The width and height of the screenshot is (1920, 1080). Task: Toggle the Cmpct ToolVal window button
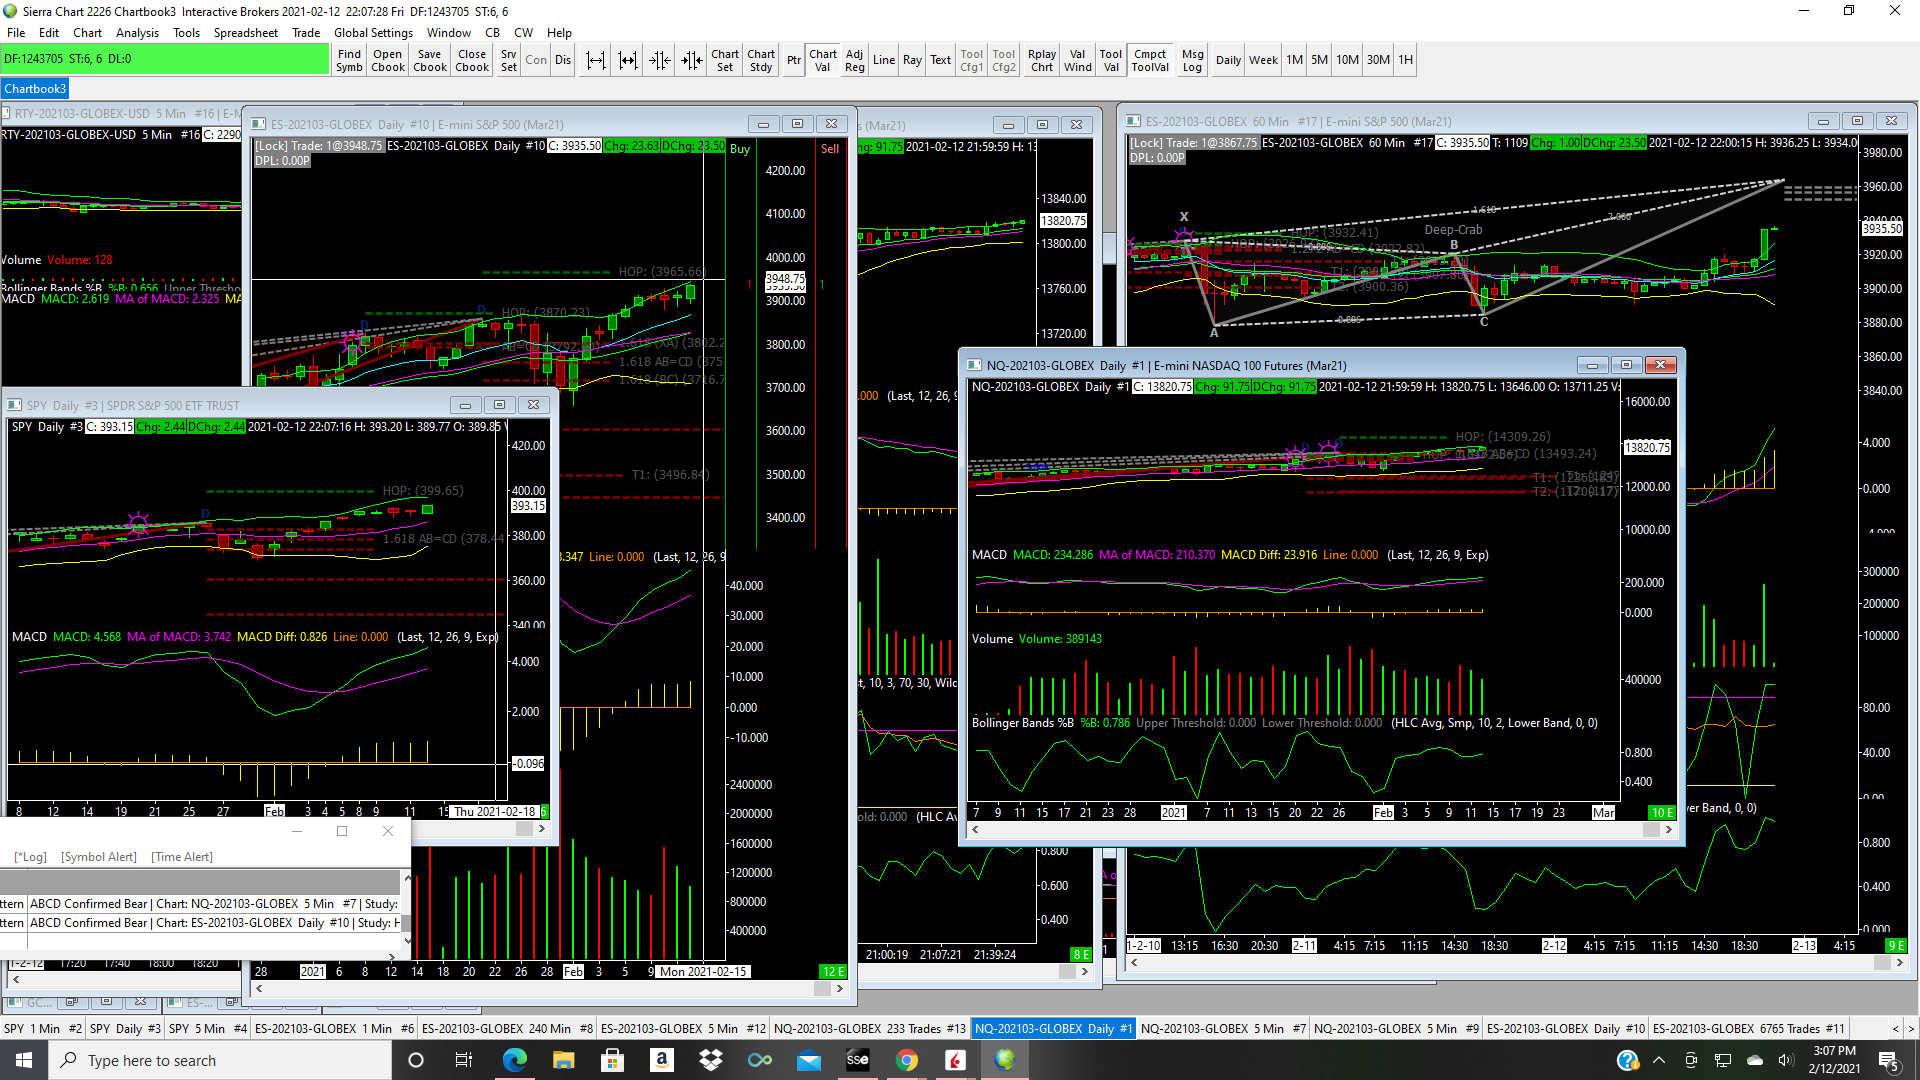pos(1149,60)
